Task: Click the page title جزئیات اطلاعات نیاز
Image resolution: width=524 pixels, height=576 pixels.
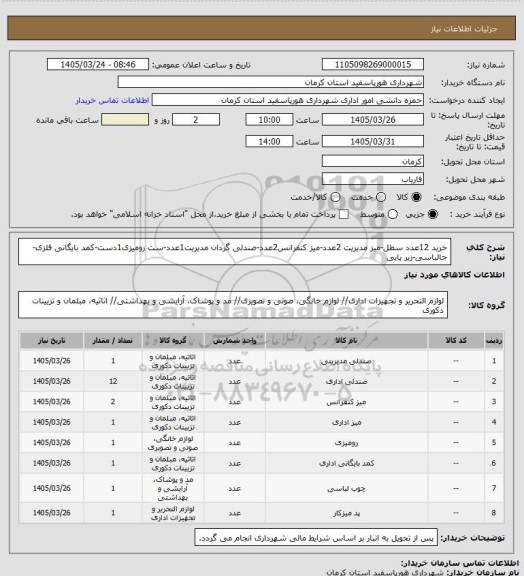Action: pyautogui.click(x=464, y=29)
